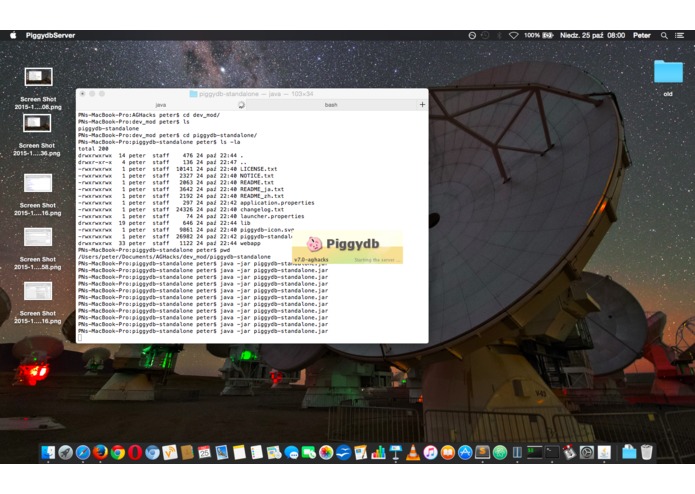Click 'launcher.properties' in terminal output
This screenshot has width=695, height=494.
(x=272, y=216)
